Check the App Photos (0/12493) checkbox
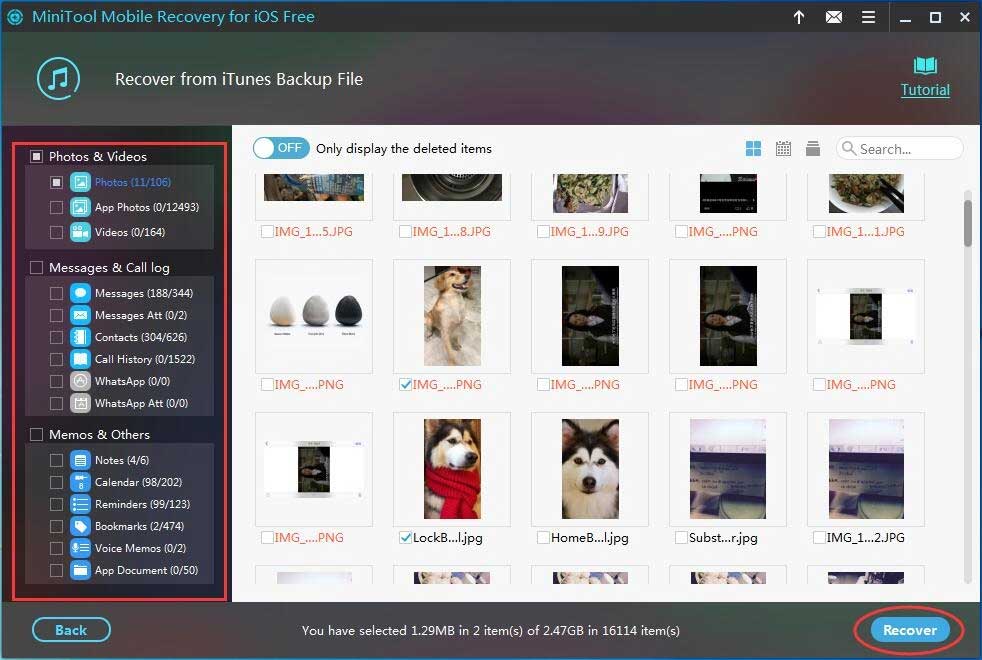Viewport: 982px width, 660px height. tap(56, 207)
